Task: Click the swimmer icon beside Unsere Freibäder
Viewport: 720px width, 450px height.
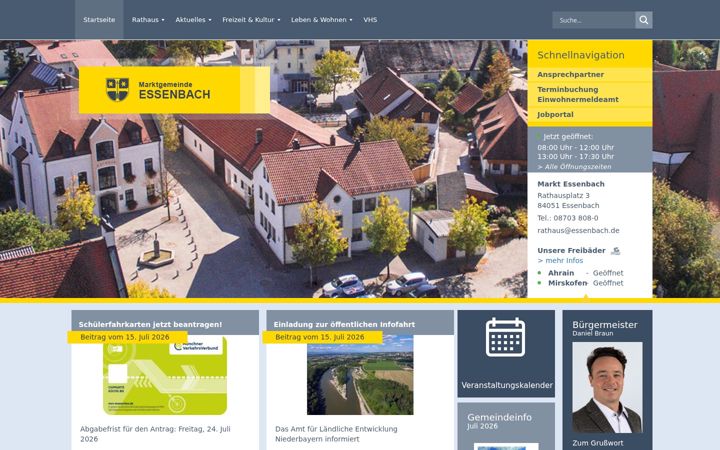Action: click(615, 251)
